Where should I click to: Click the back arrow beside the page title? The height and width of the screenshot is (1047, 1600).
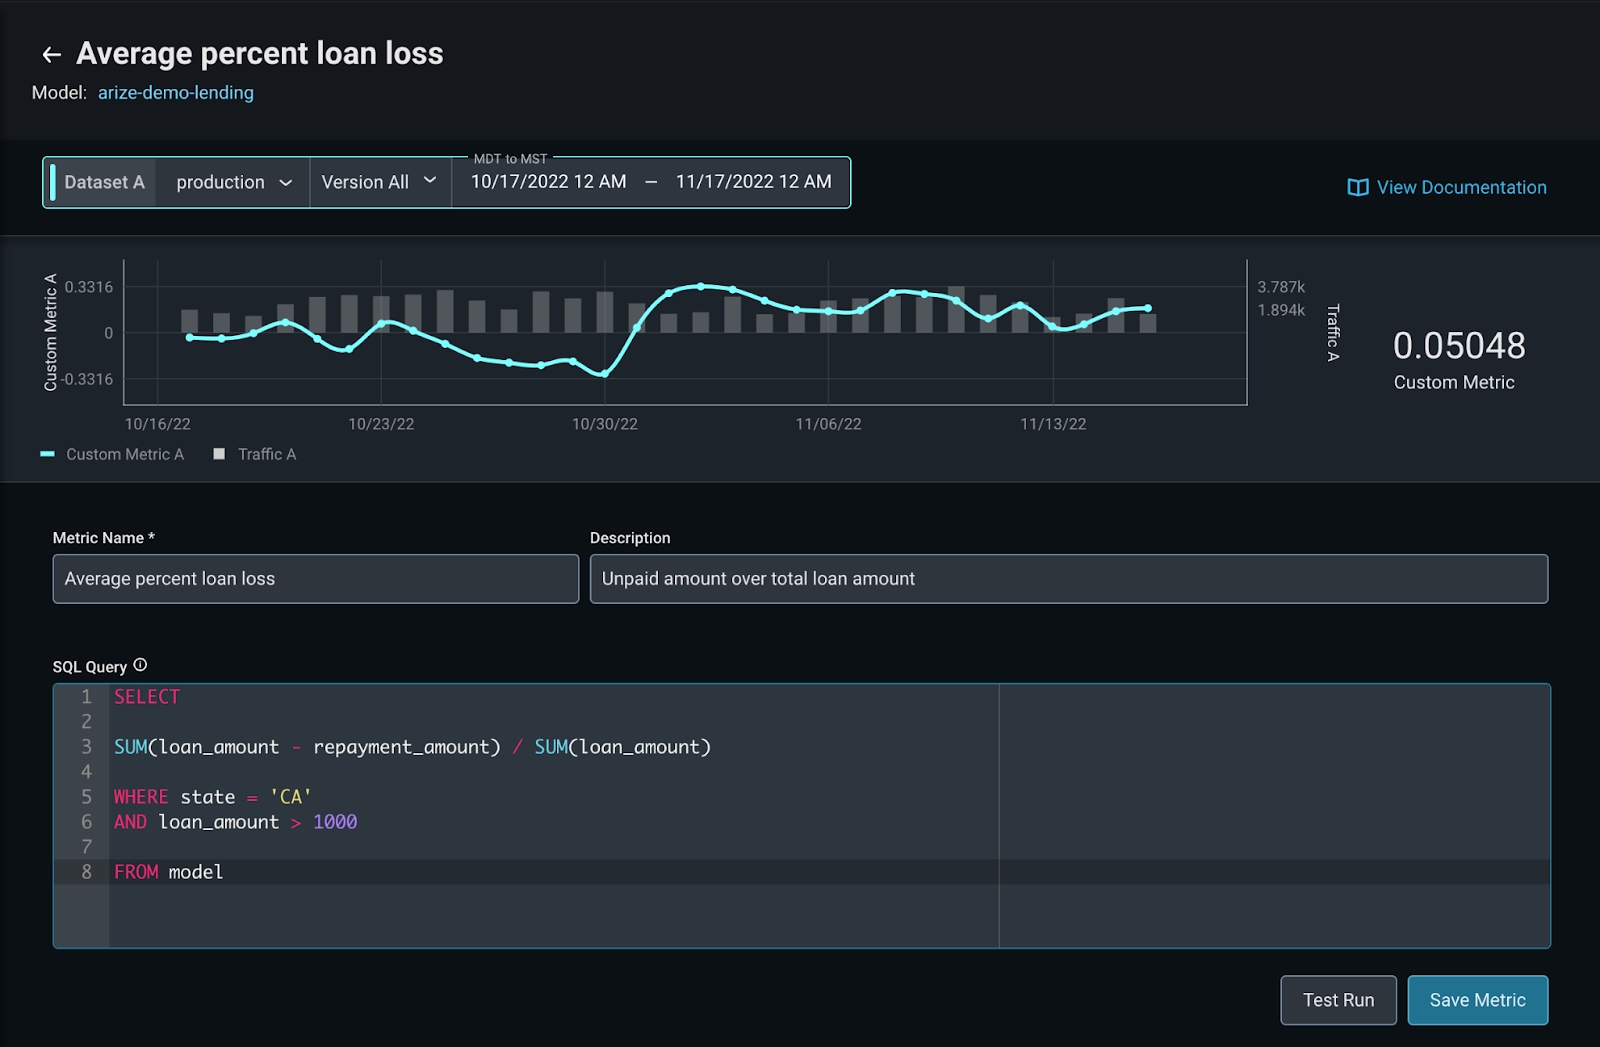coord(51,55)
